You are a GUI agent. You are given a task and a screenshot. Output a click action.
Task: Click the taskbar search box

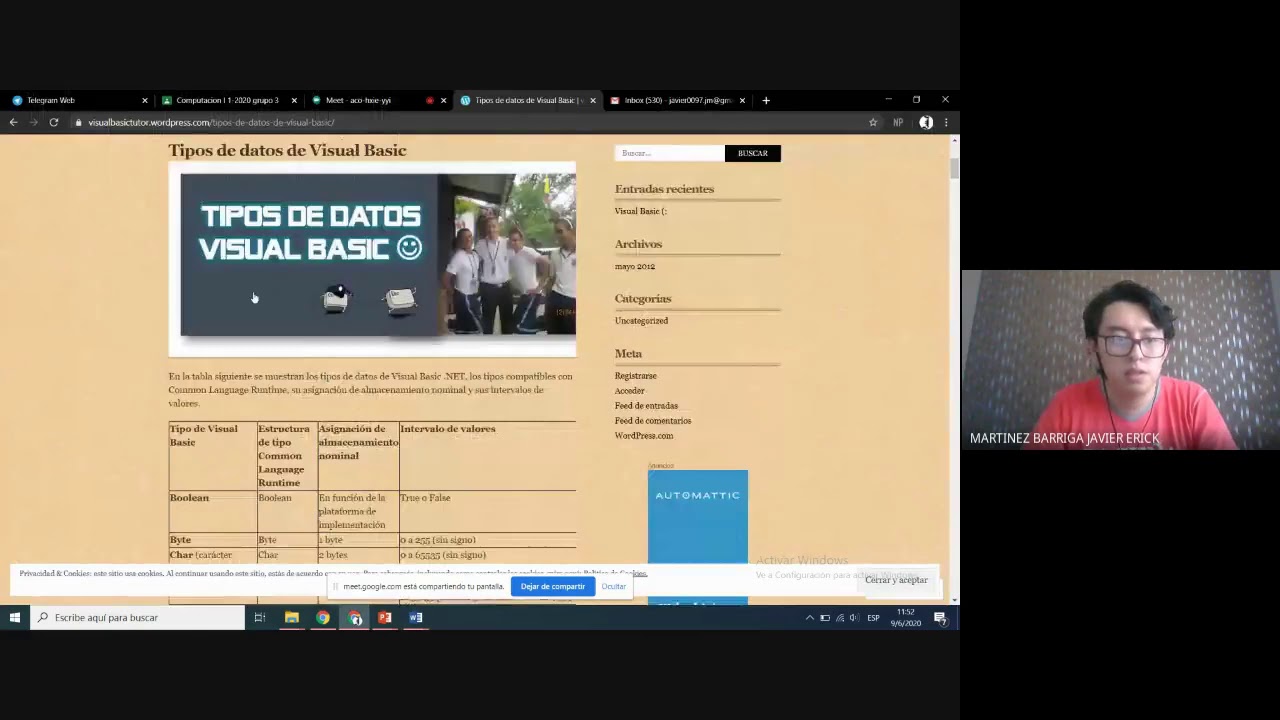pos(137,617)
